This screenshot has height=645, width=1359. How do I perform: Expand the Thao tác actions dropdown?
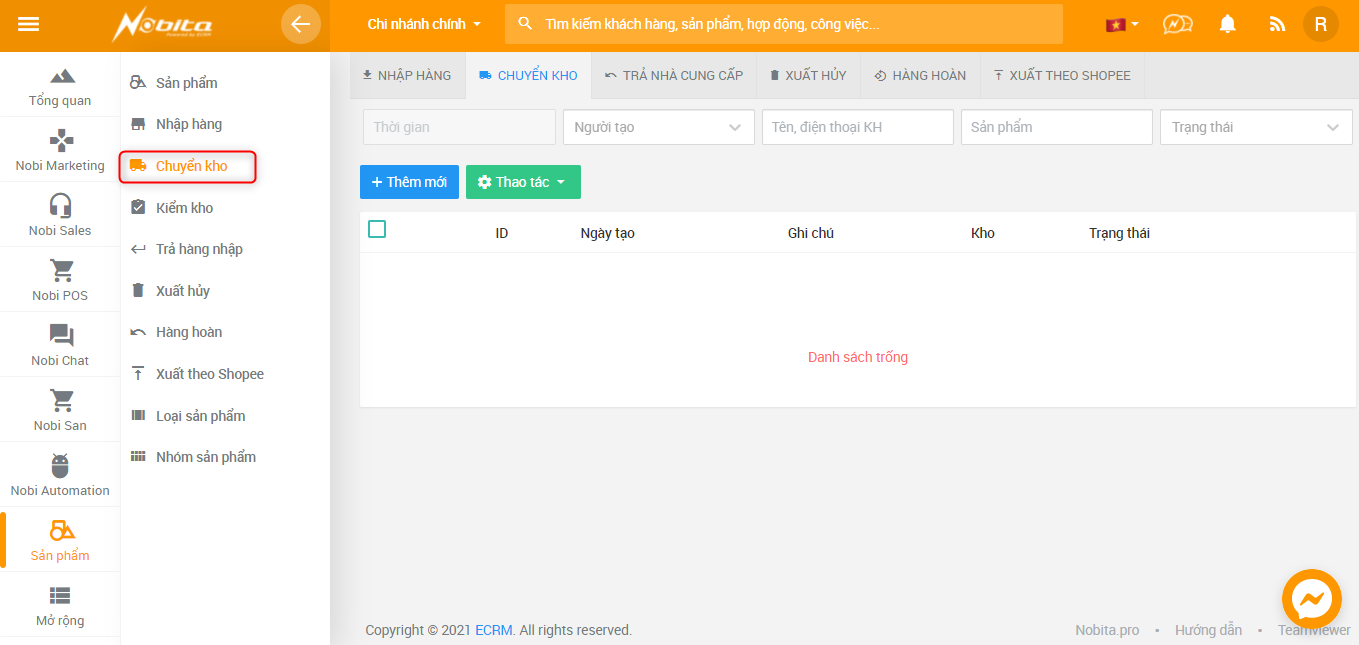coord(523,182)
